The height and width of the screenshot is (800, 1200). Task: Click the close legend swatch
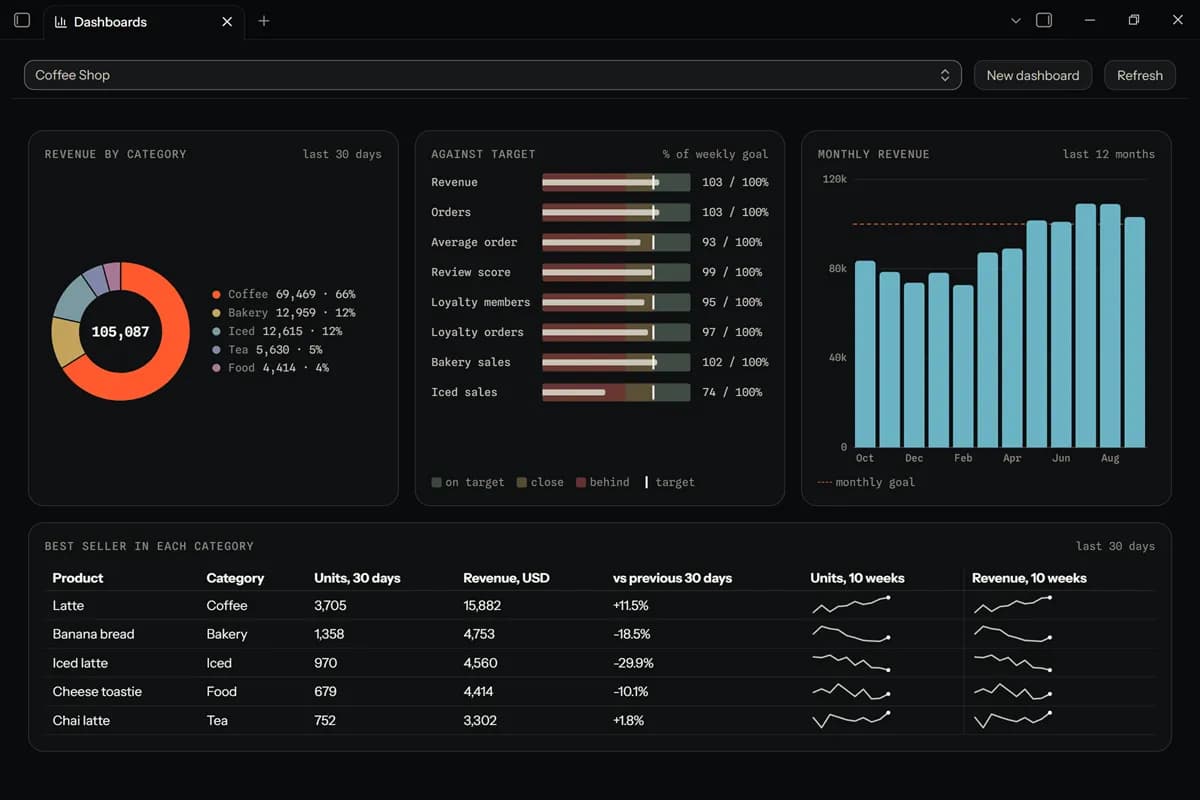point(521,482)
